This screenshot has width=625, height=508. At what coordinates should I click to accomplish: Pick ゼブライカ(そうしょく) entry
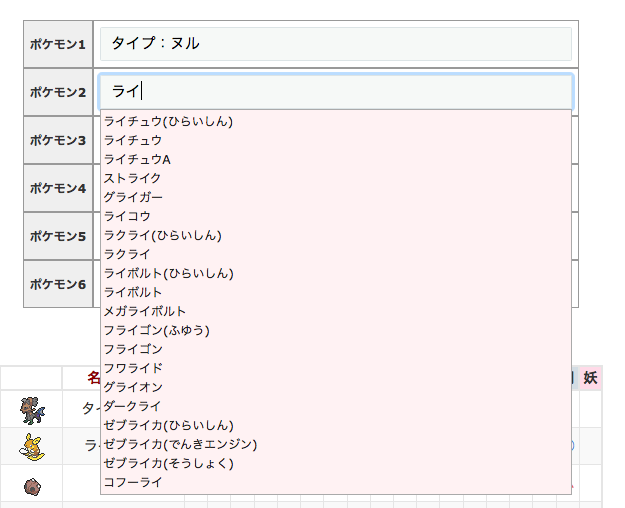(x=336, y=463)
